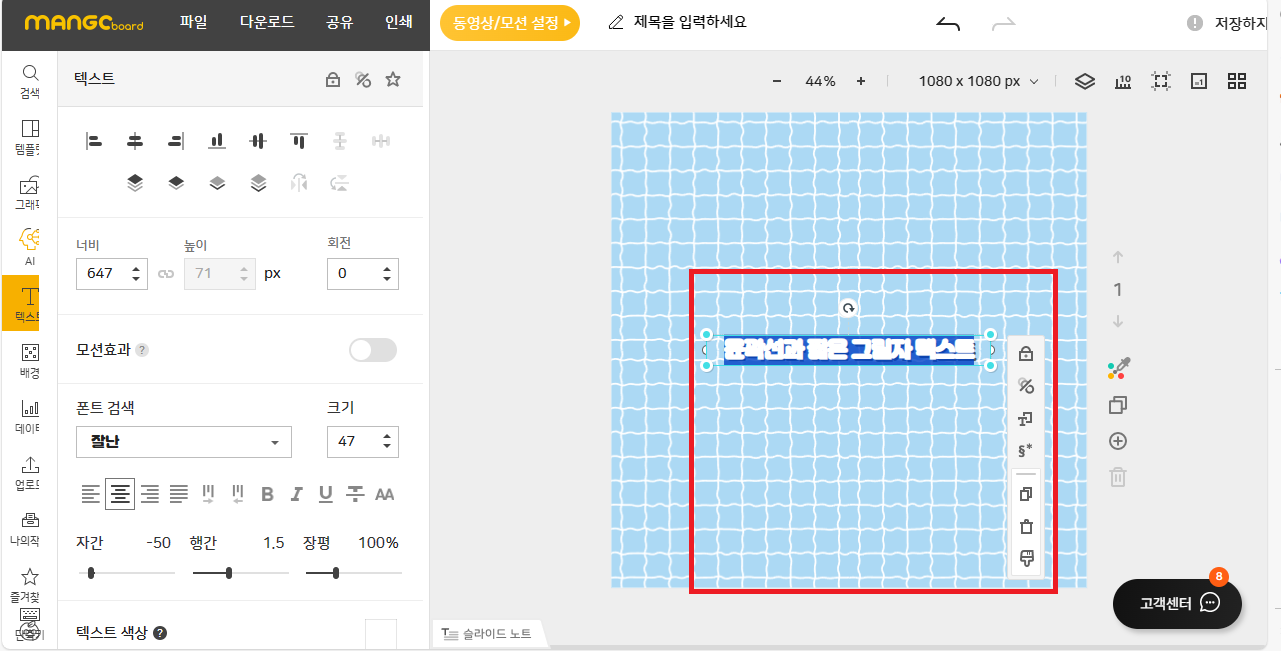The width and height of the screenshot is (1281, 651).
Task: Align object to horizontal center
Action: pos(135,141)
